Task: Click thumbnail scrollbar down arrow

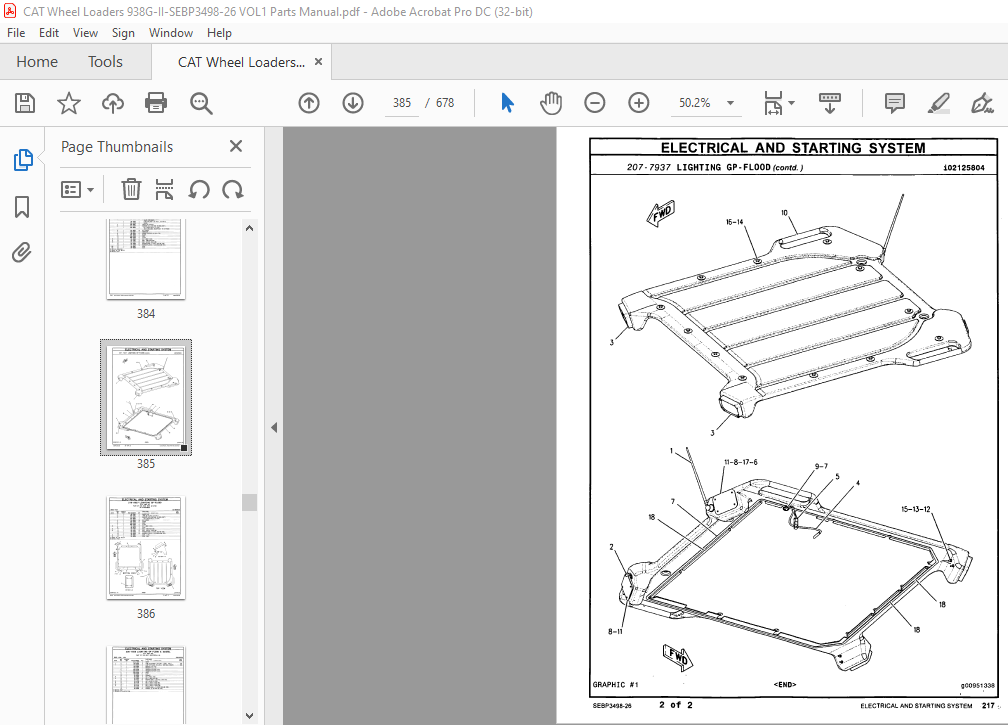Action: pos(249,715)
